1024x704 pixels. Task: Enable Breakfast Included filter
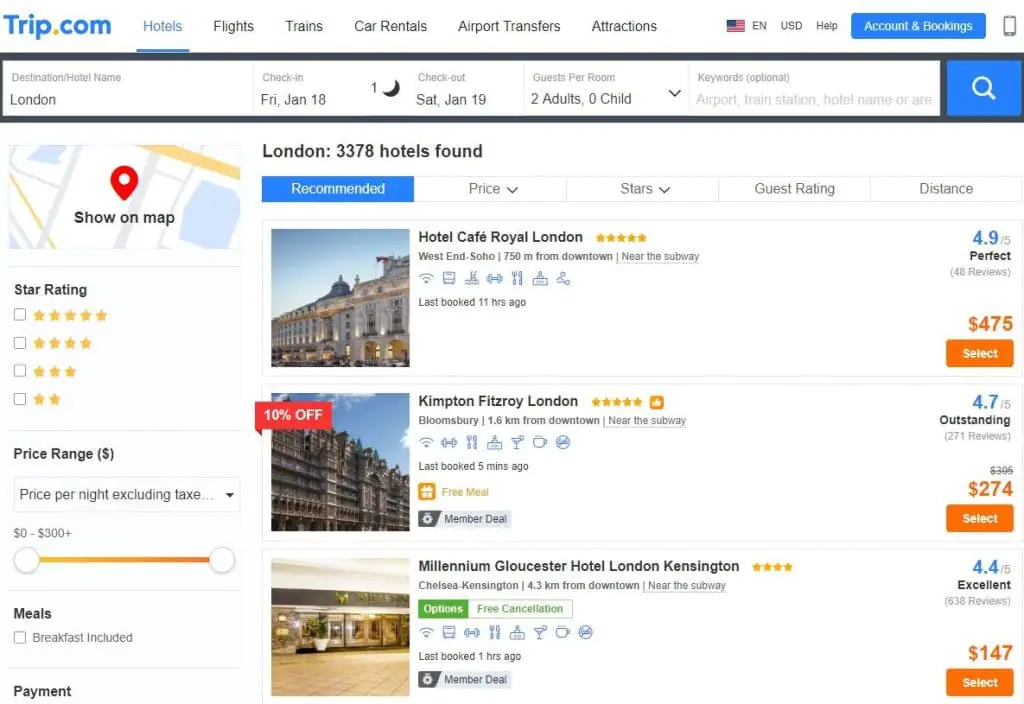click(x=20, y=637)
